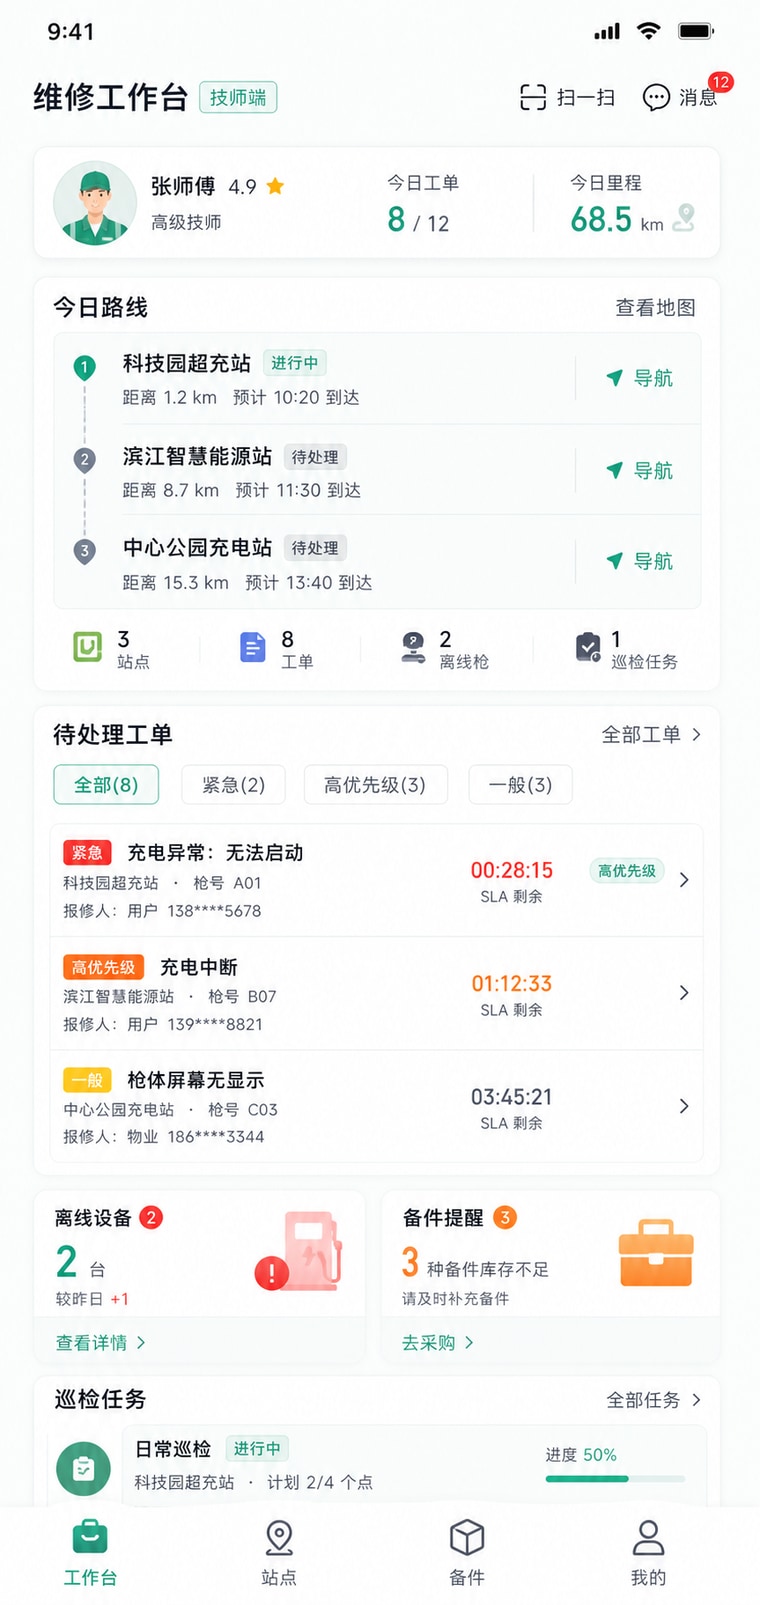This screenshot has height=1605, width=760.
Task: Select route stop marker number 1
Action: click(x=85, y=367)
